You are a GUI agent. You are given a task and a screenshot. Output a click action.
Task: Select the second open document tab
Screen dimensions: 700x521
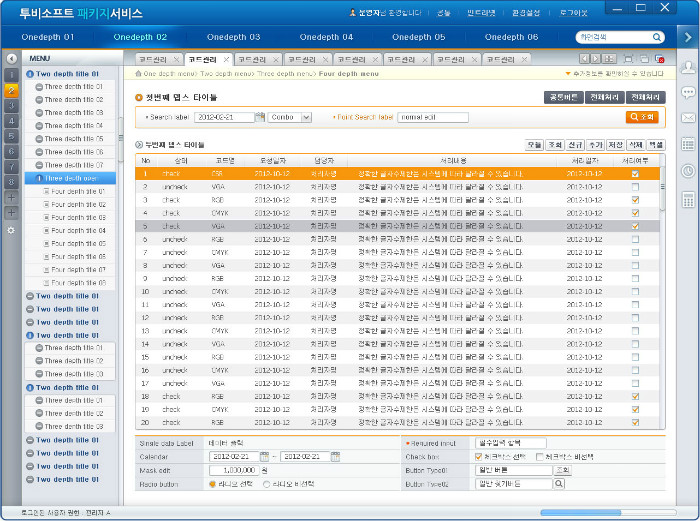[x=205, y=60]
